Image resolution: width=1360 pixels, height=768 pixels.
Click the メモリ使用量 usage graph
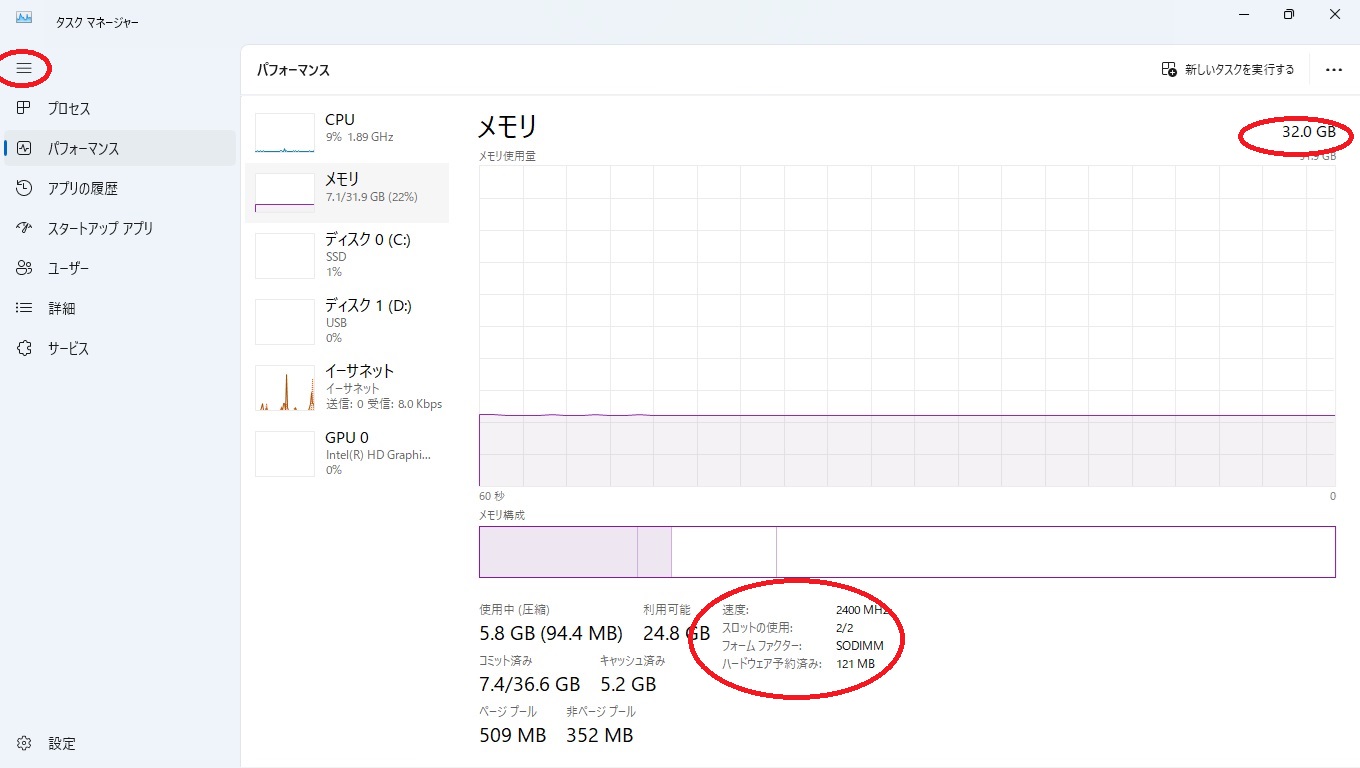907,326
